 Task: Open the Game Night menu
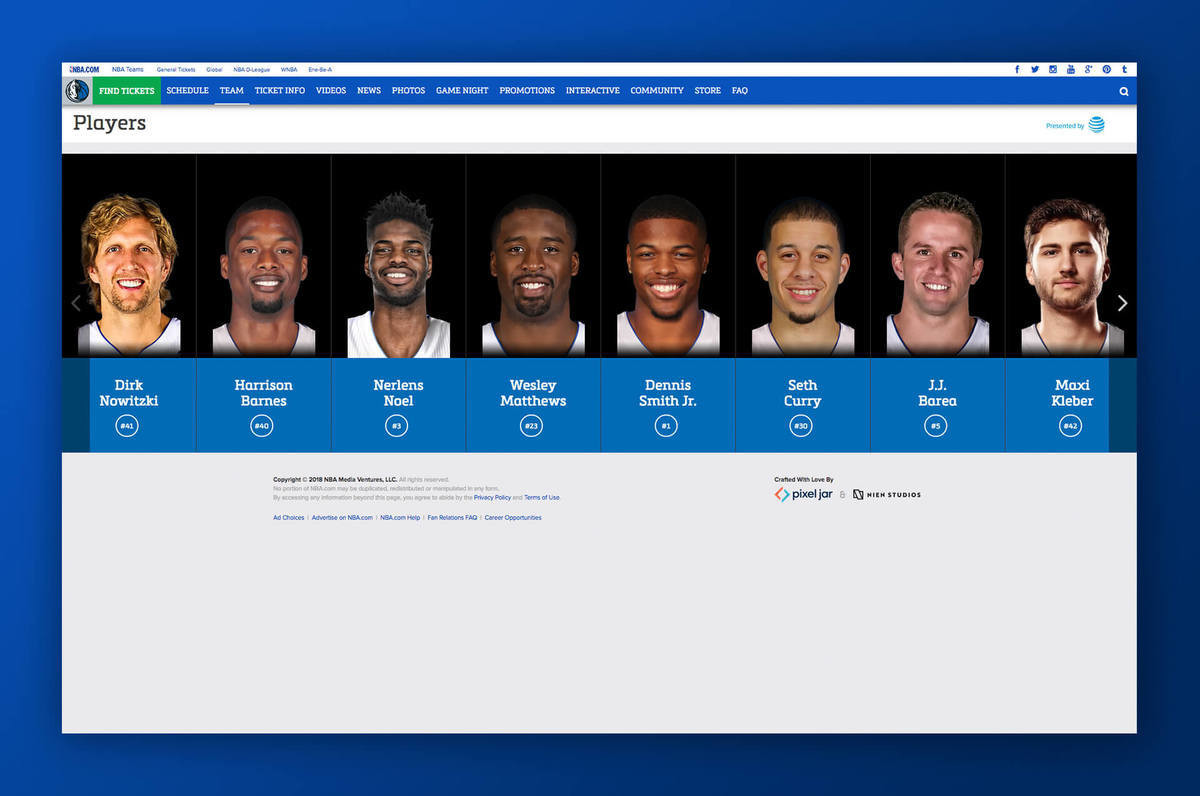(462, 91)
